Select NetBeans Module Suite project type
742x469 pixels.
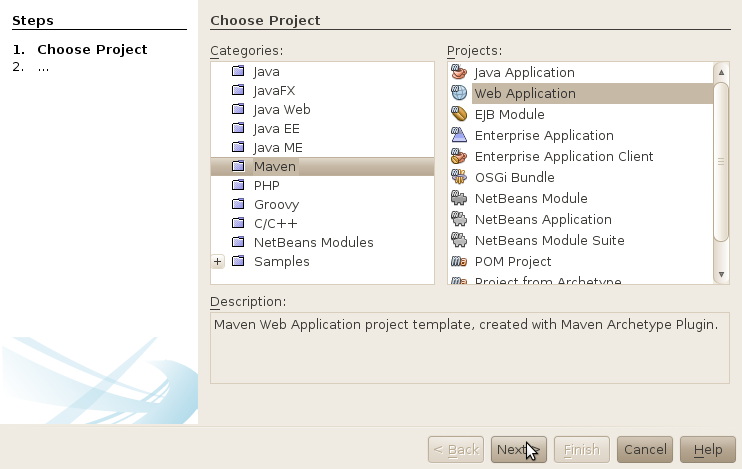point(549,240)
